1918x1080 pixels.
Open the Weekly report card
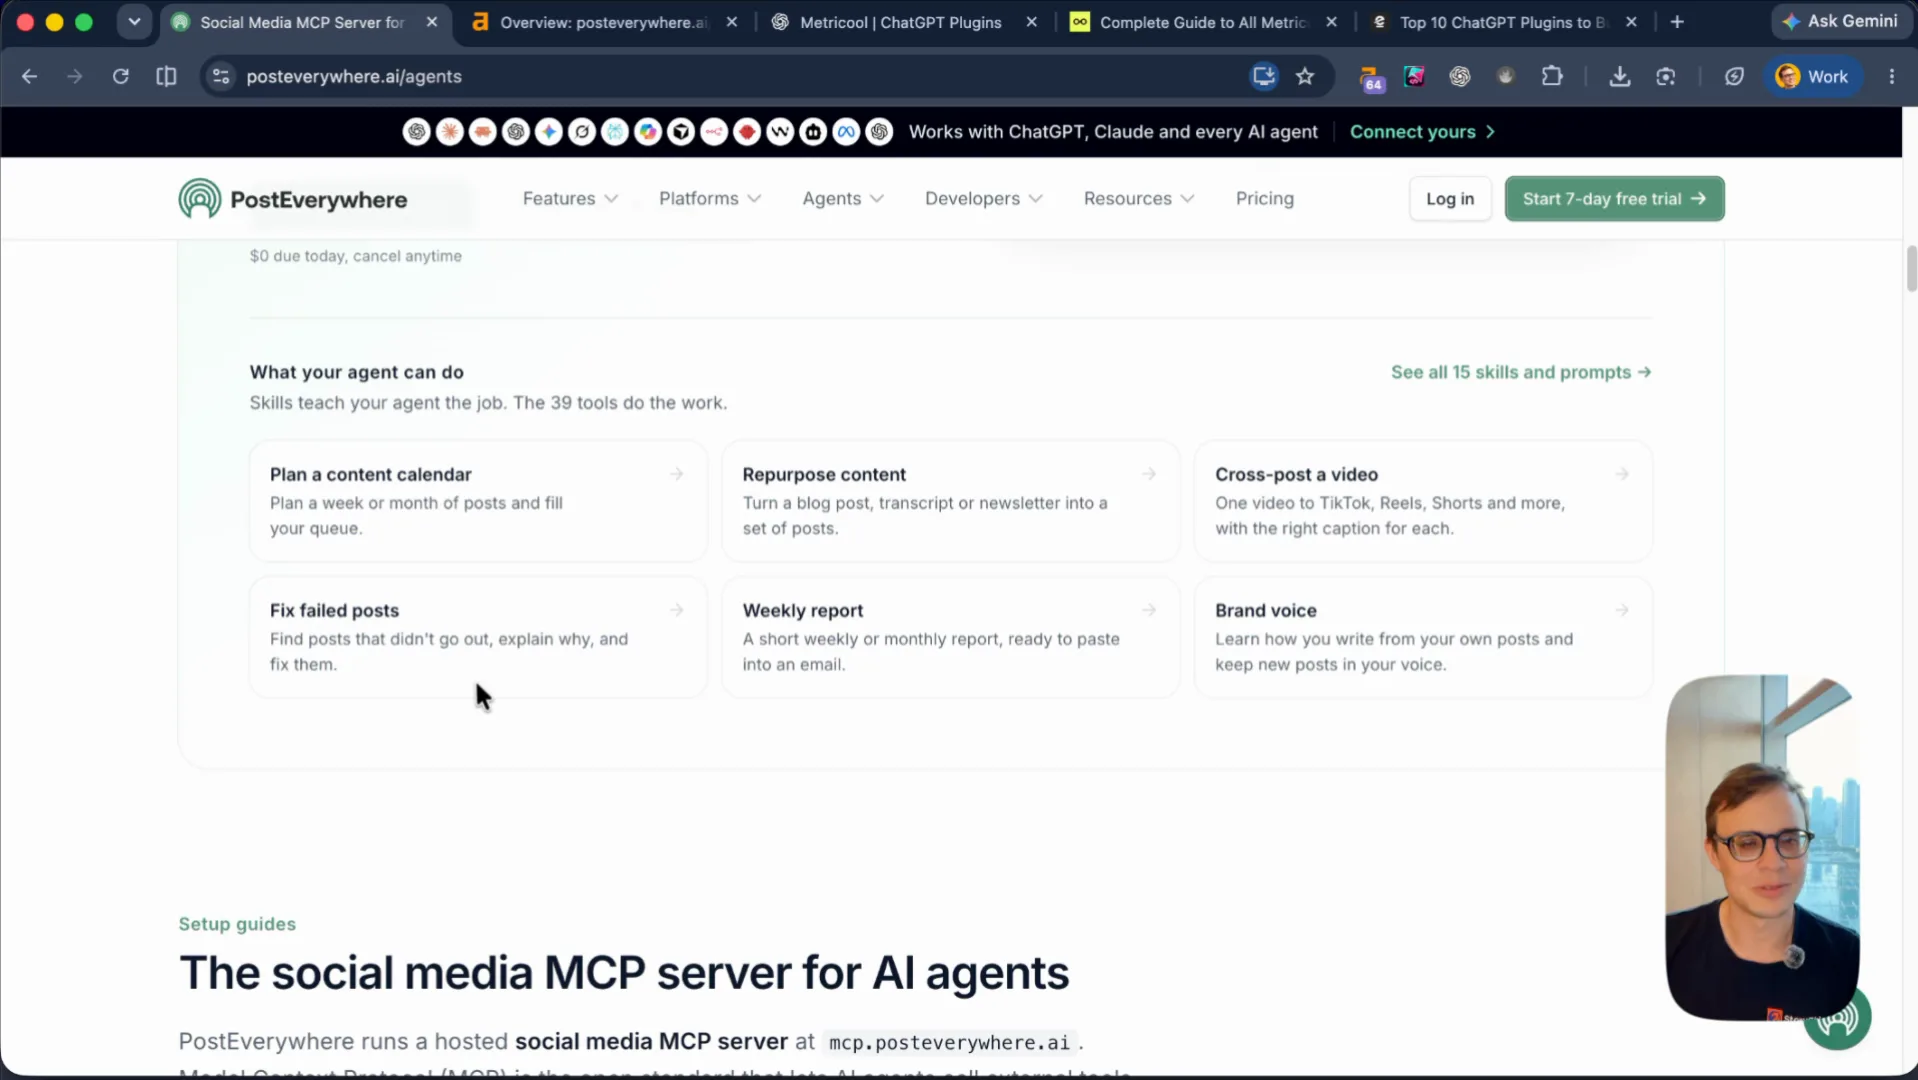[x=950, y=637]
